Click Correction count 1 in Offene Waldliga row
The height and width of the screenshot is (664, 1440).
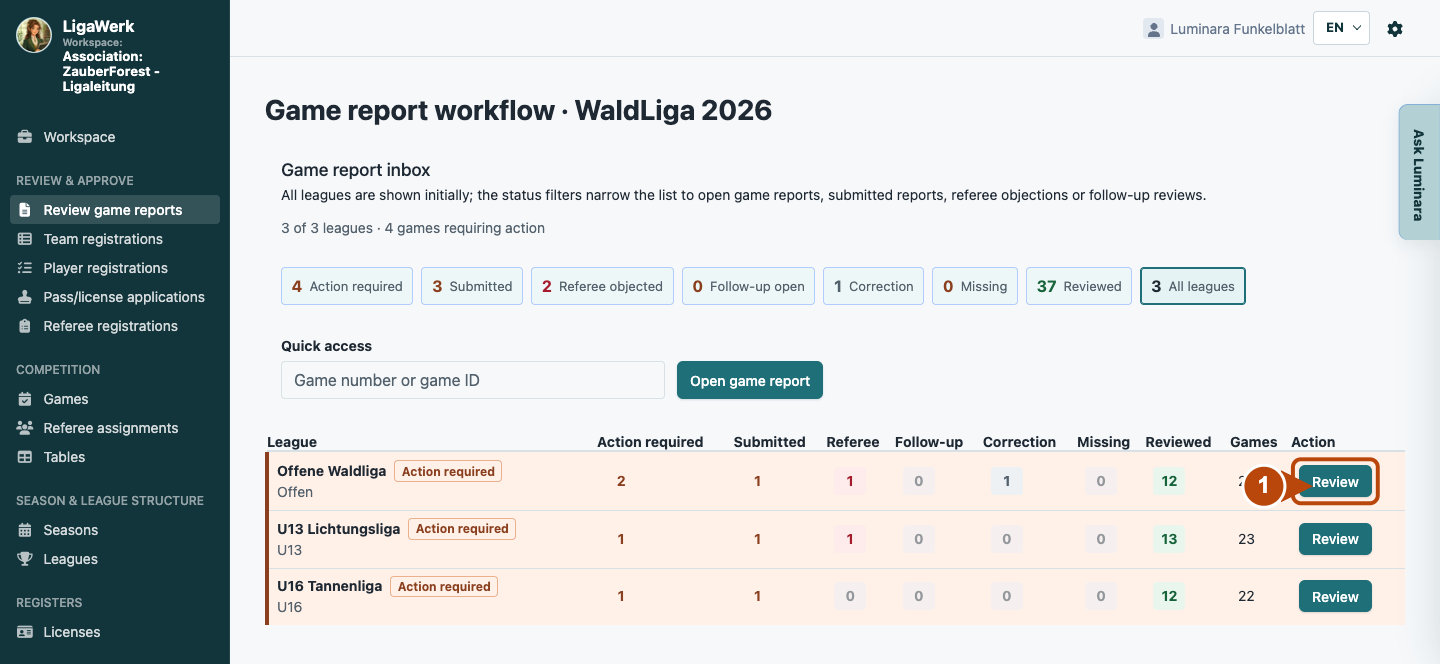click(1006, 481)
